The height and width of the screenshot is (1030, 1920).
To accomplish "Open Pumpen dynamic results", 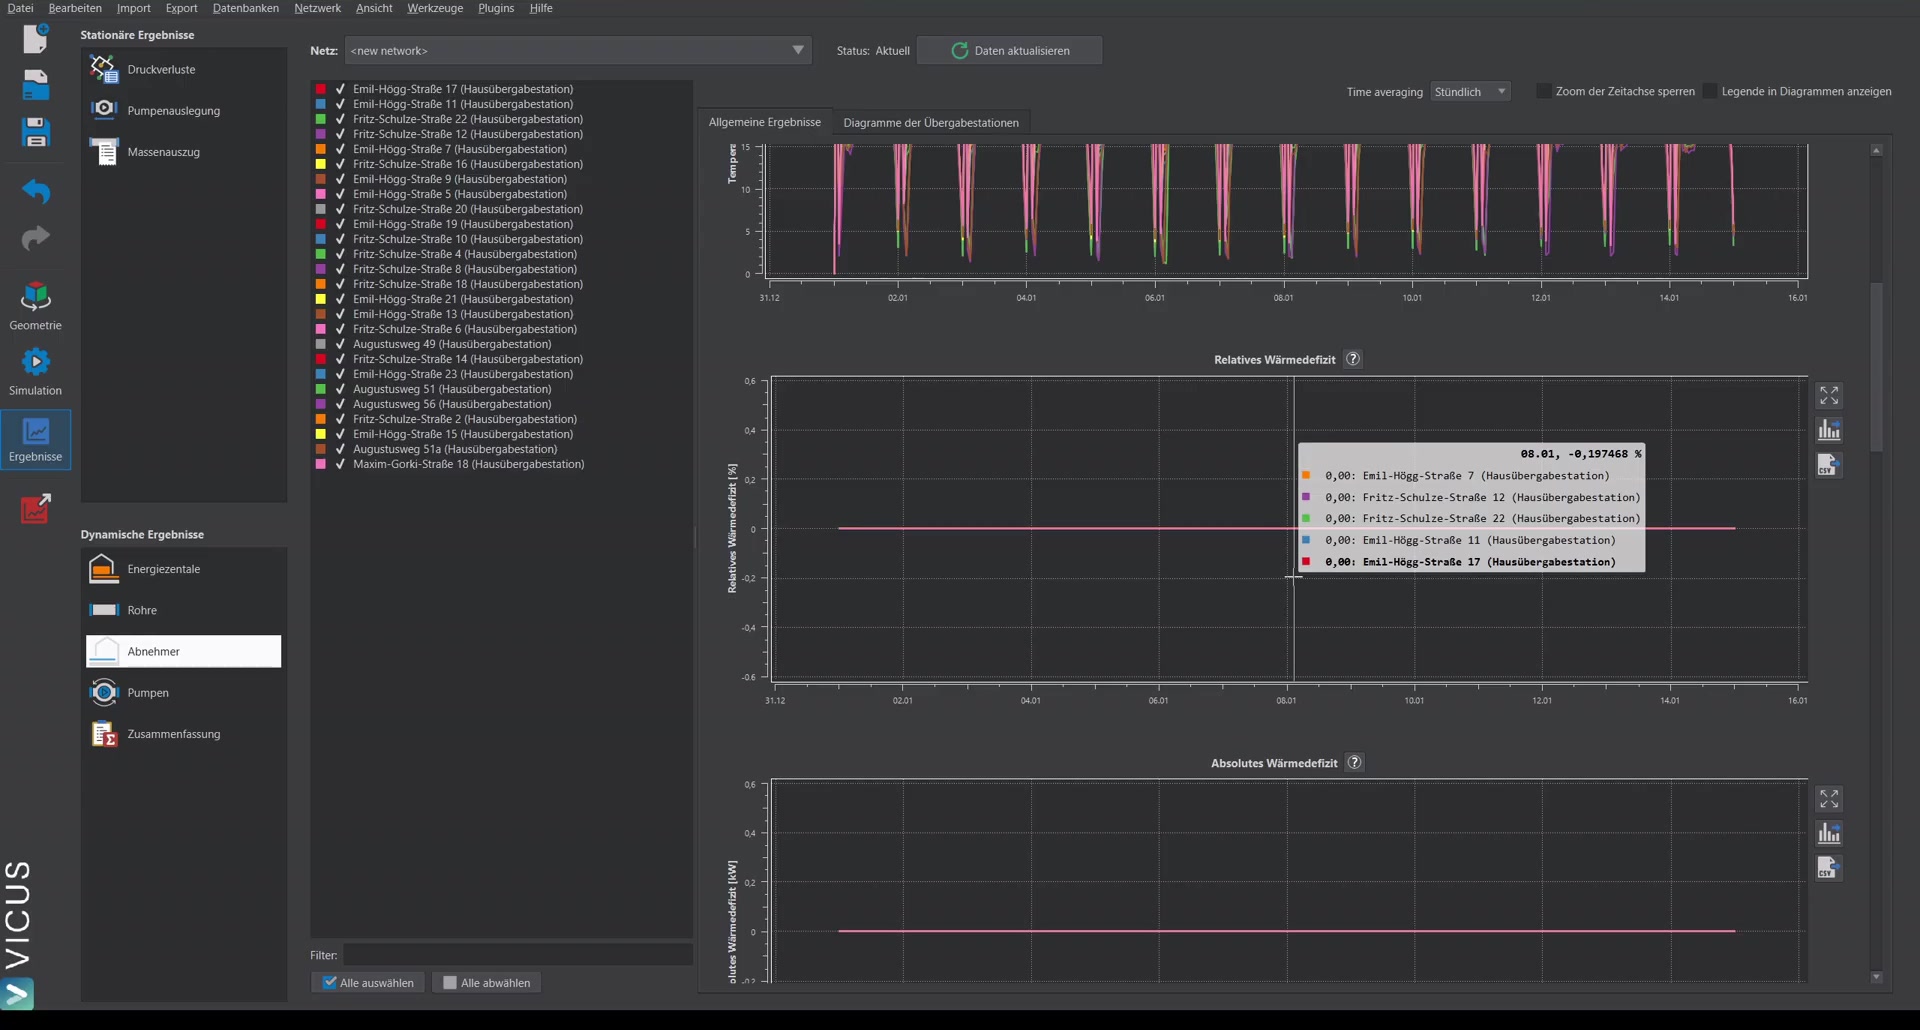I will (x=183, y=692).
